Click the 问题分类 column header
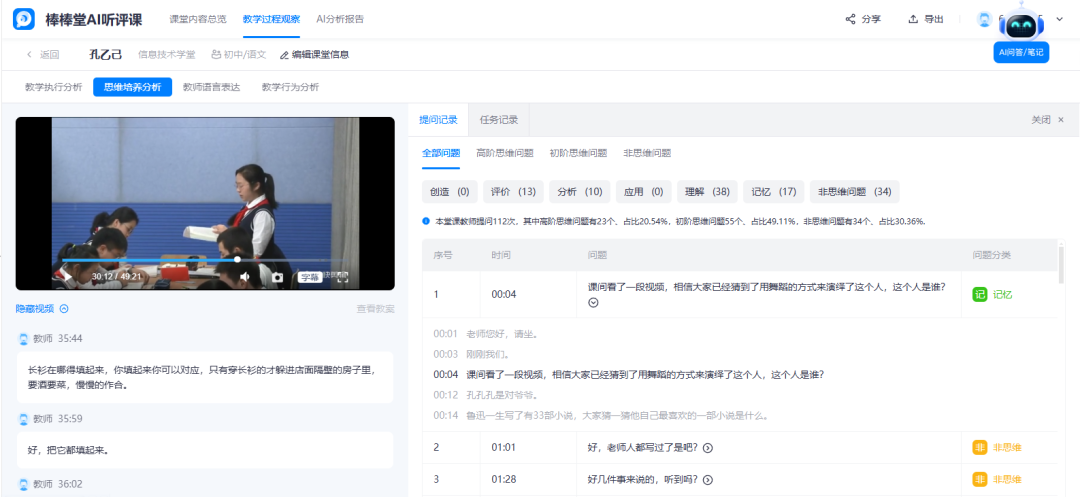 tap(991, 255)
